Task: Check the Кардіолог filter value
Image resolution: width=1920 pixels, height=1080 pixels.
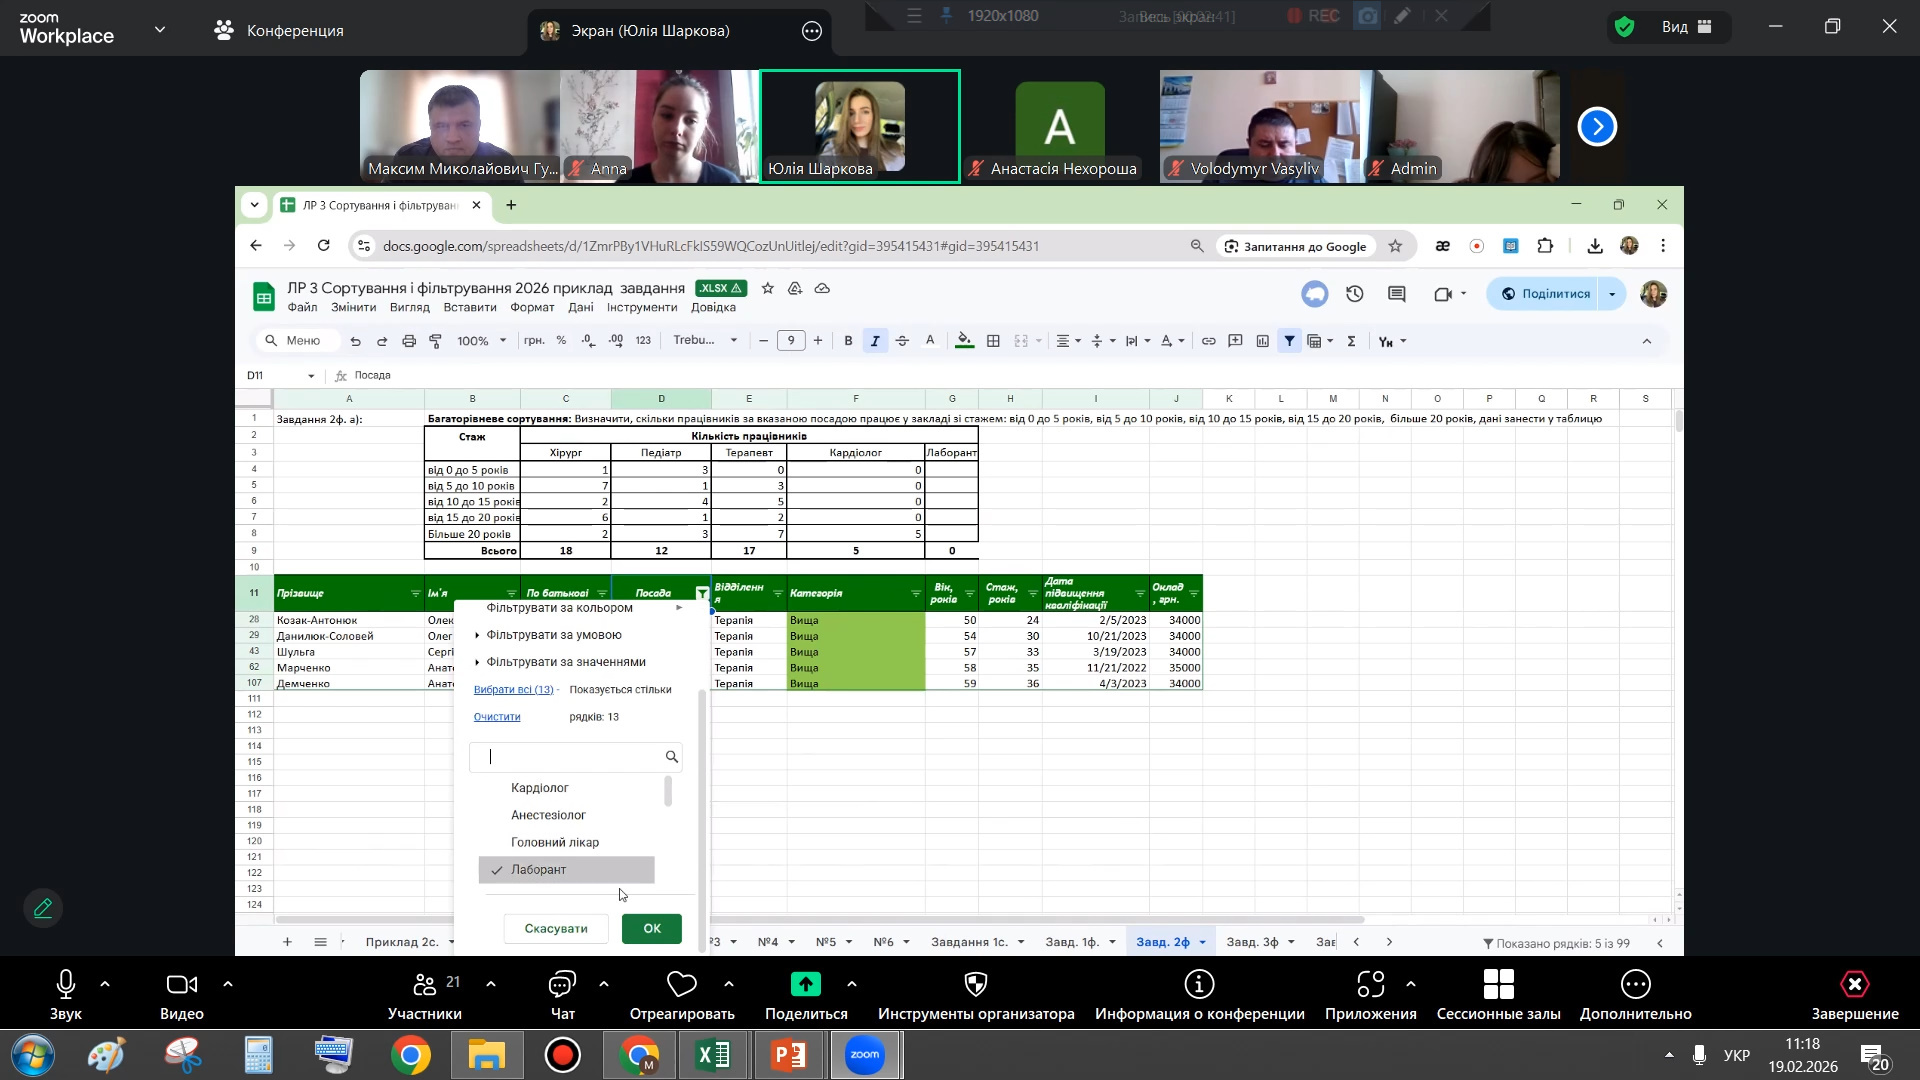Action: tap(540, 788)
